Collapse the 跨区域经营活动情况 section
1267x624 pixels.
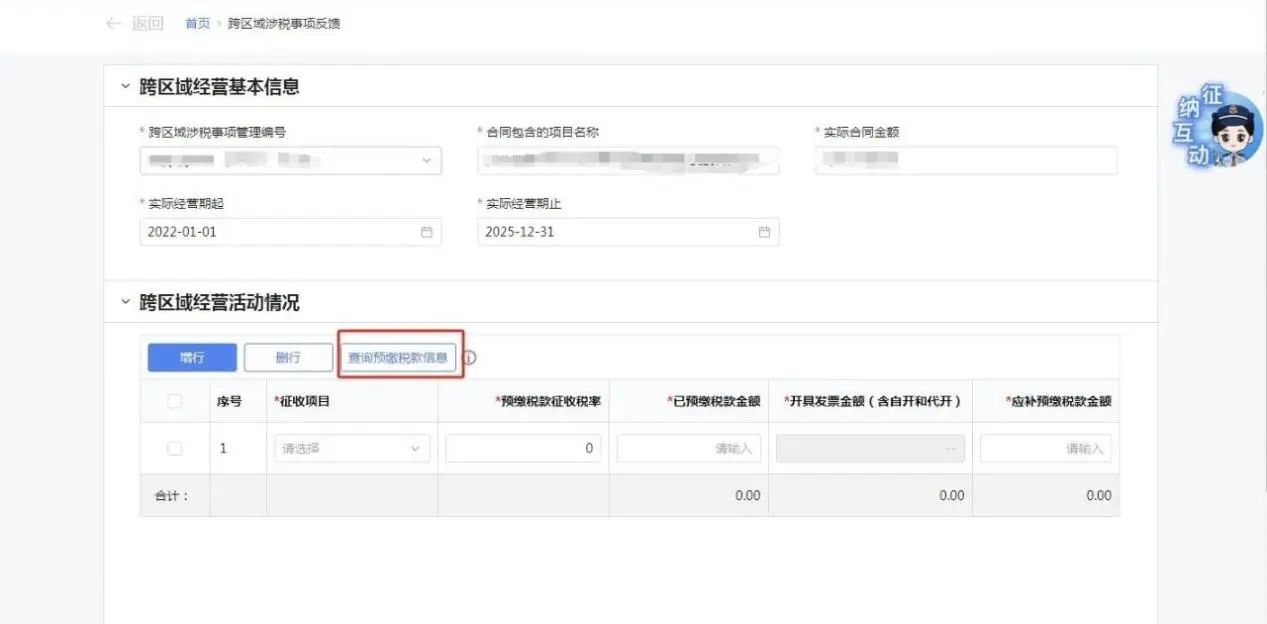tap(125, 302)
